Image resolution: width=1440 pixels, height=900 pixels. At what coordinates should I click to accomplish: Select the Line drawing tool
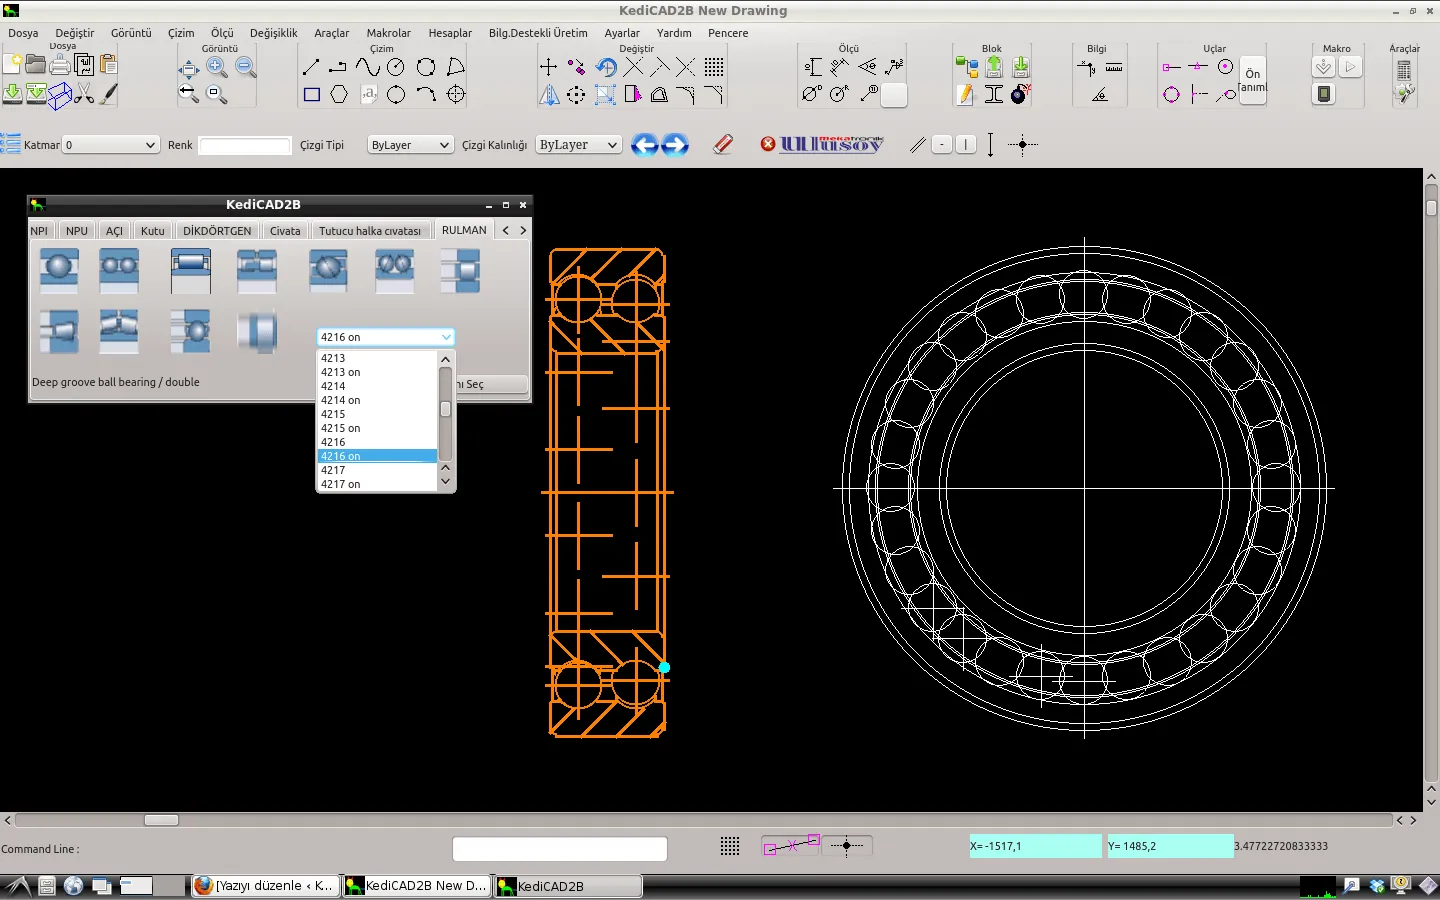[x=309, y=66]
